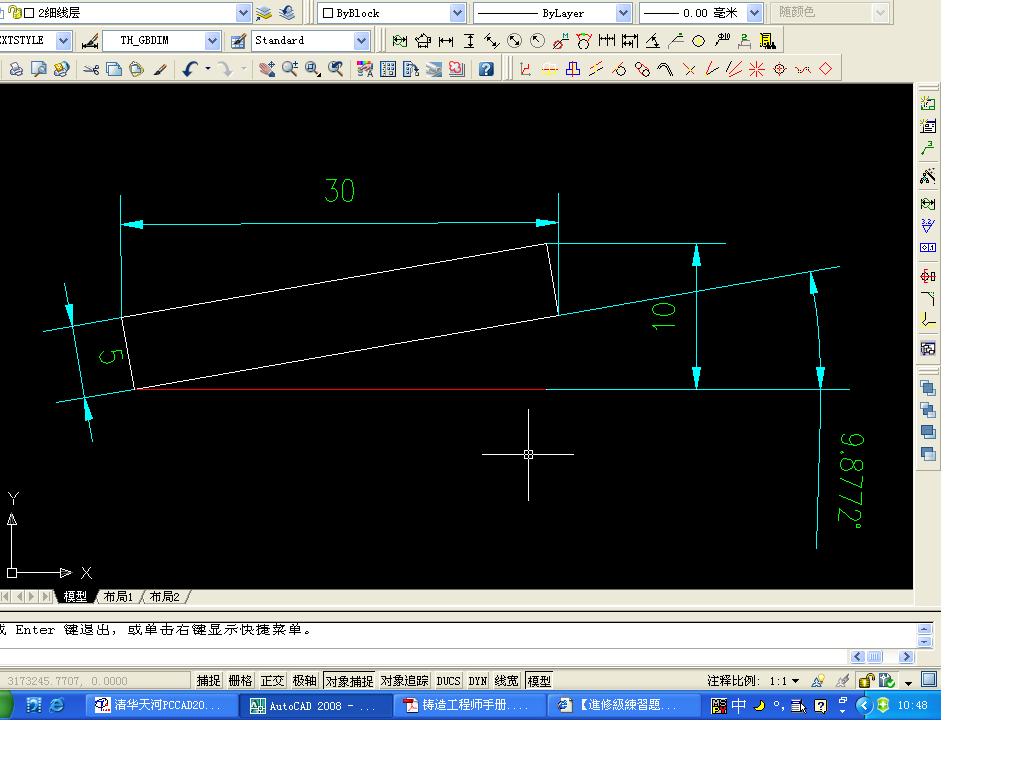Open the undo history dropdown arrow
1024x768 pixels.
coord(208,69)
